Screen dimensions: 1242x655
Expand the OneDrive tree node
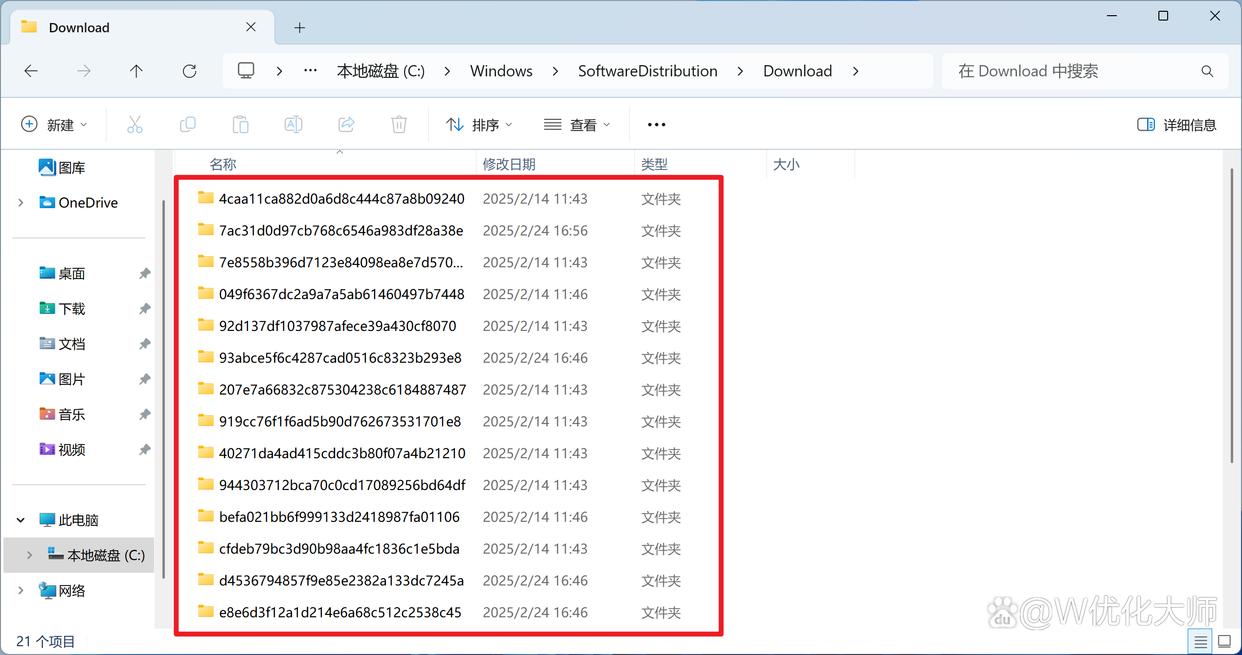pos(21,203)
